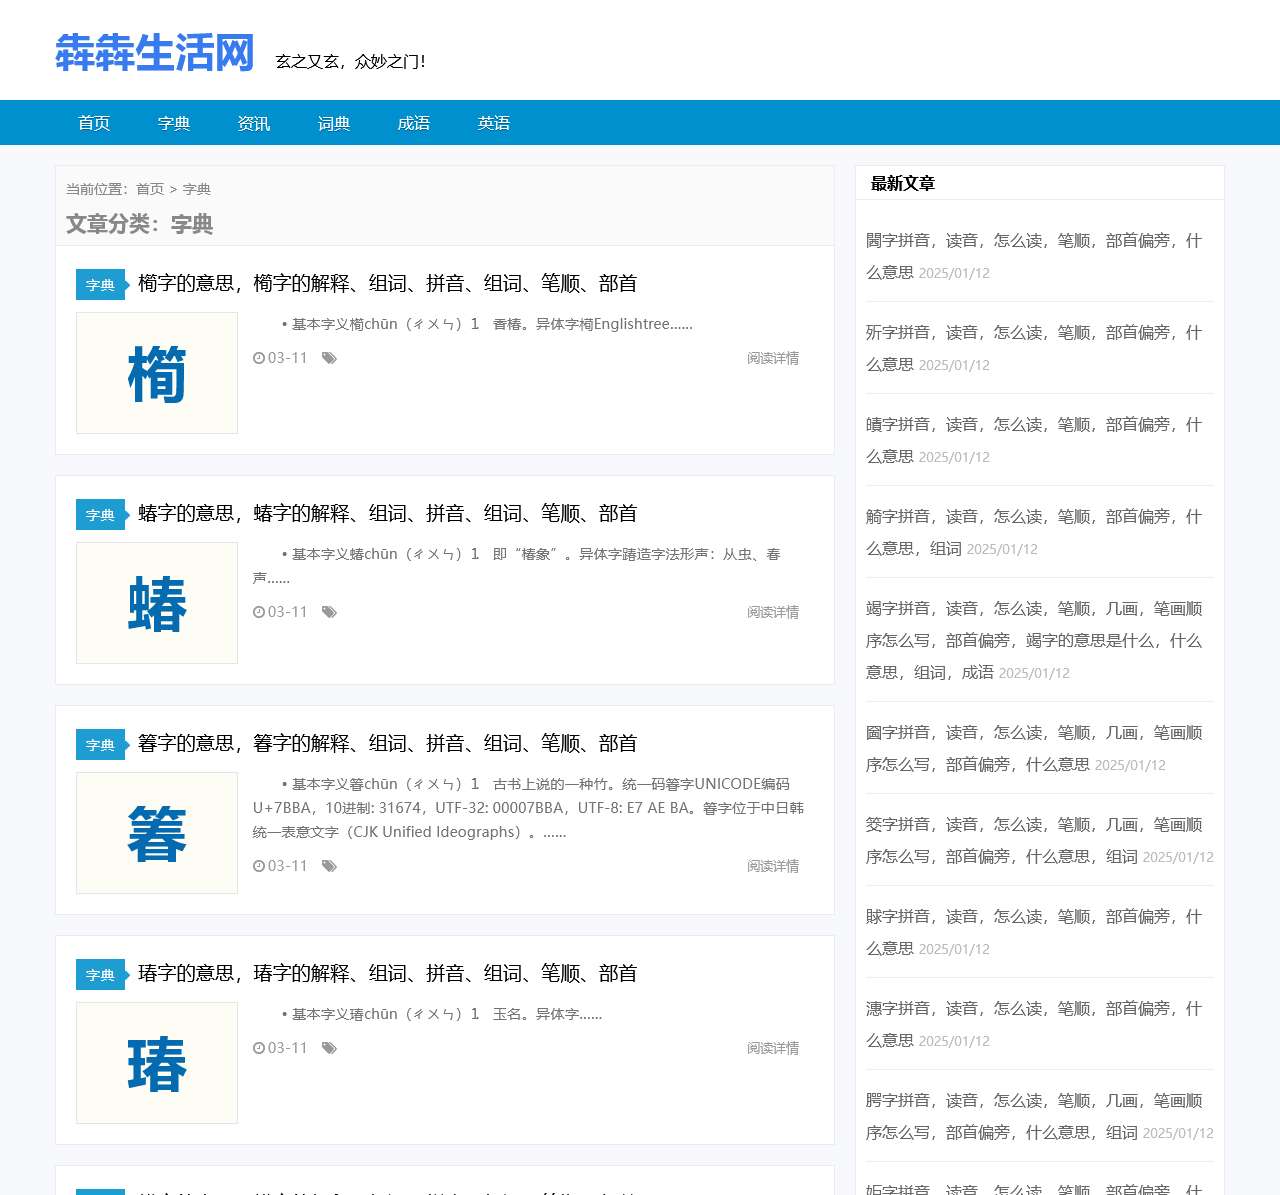The height and width of the screenshot is (1195, 1280).
Task: Click the tags icon under 瑃字 article
Action: 329,1048
